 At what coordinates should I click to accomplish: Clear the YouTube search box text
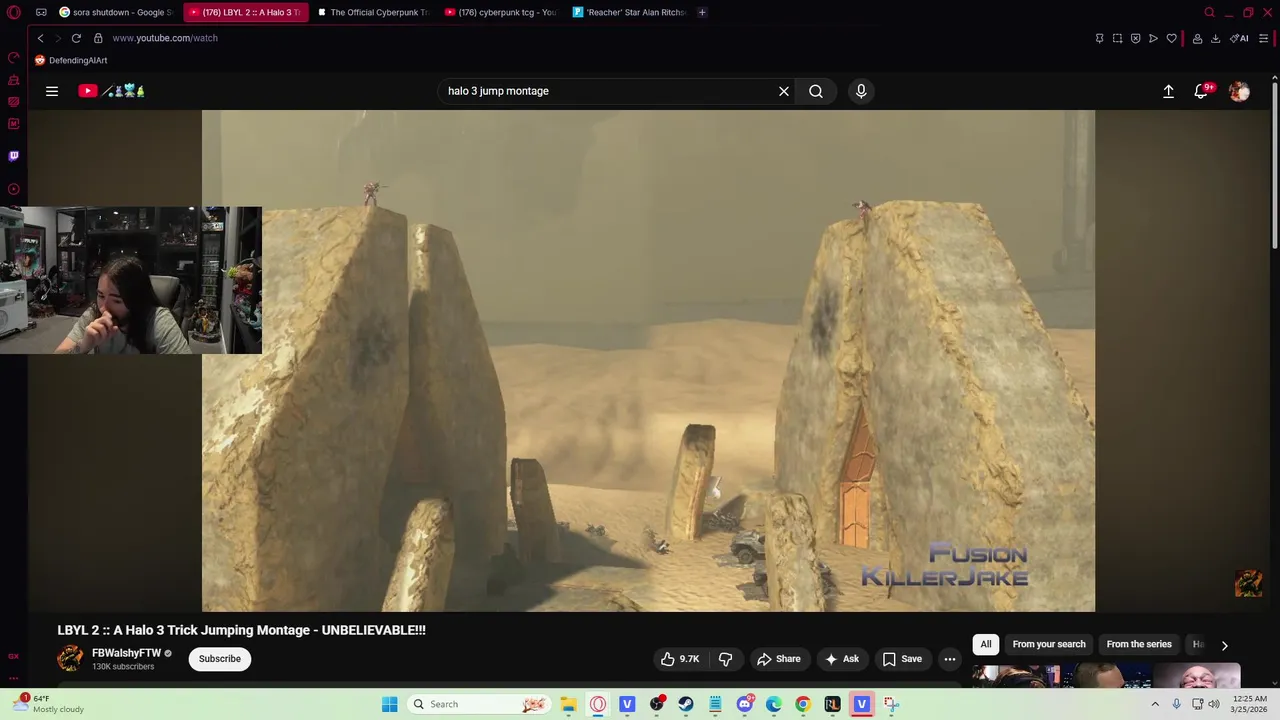784,91
